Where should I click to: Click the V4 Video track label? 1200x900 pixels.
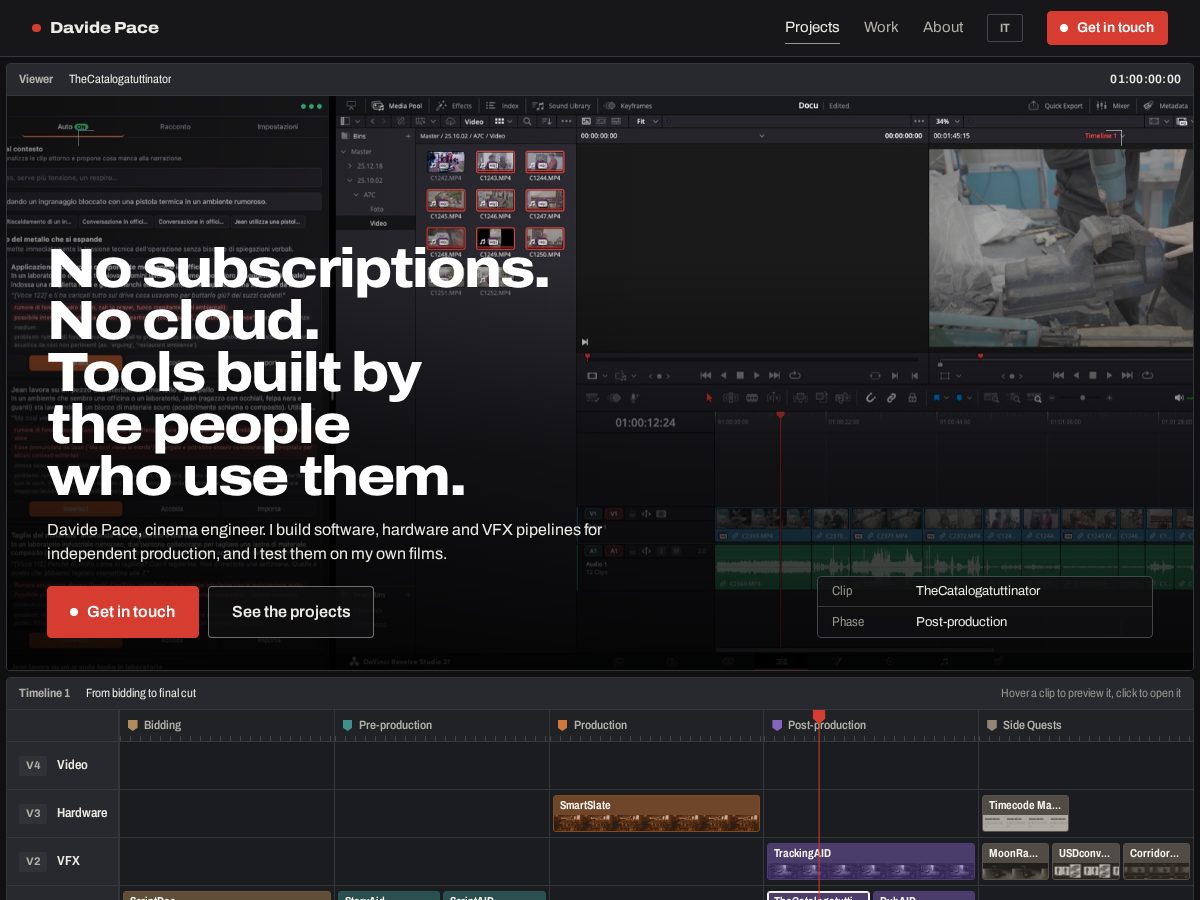point(63,765)
